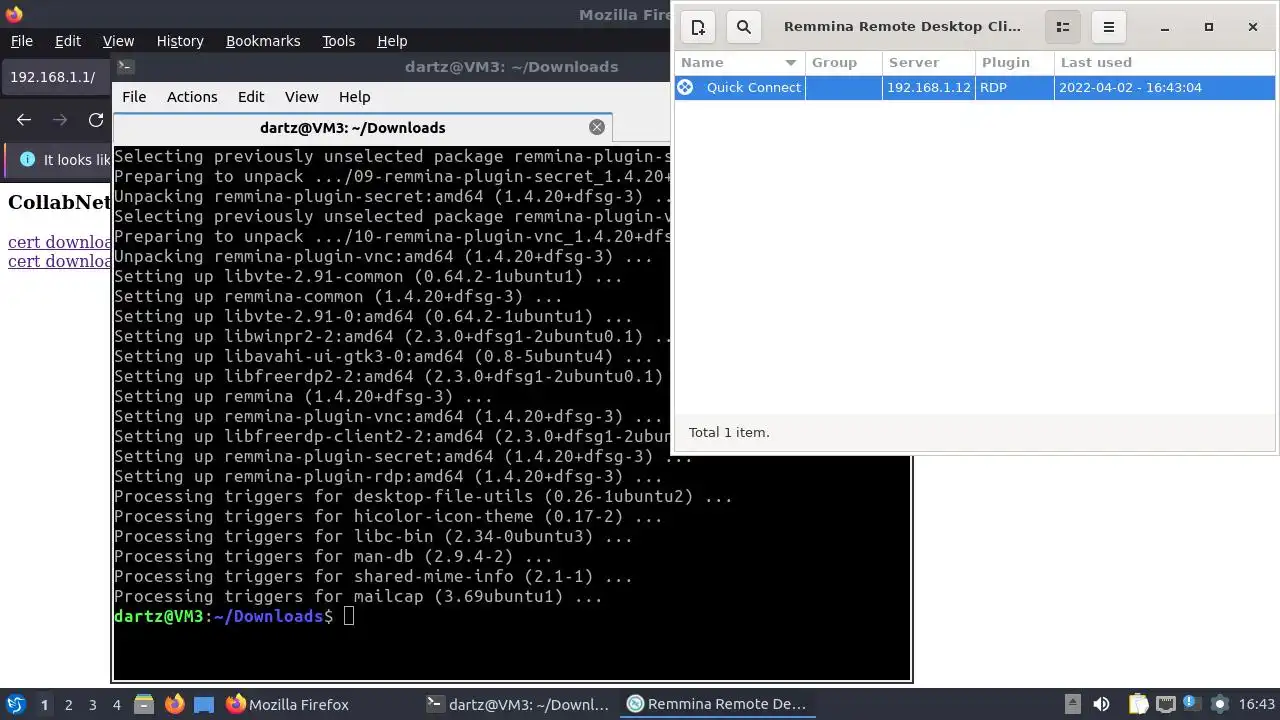Screen dimensions: 1280x720
Task: Go back in Firefox
Action: pos(24,120)
